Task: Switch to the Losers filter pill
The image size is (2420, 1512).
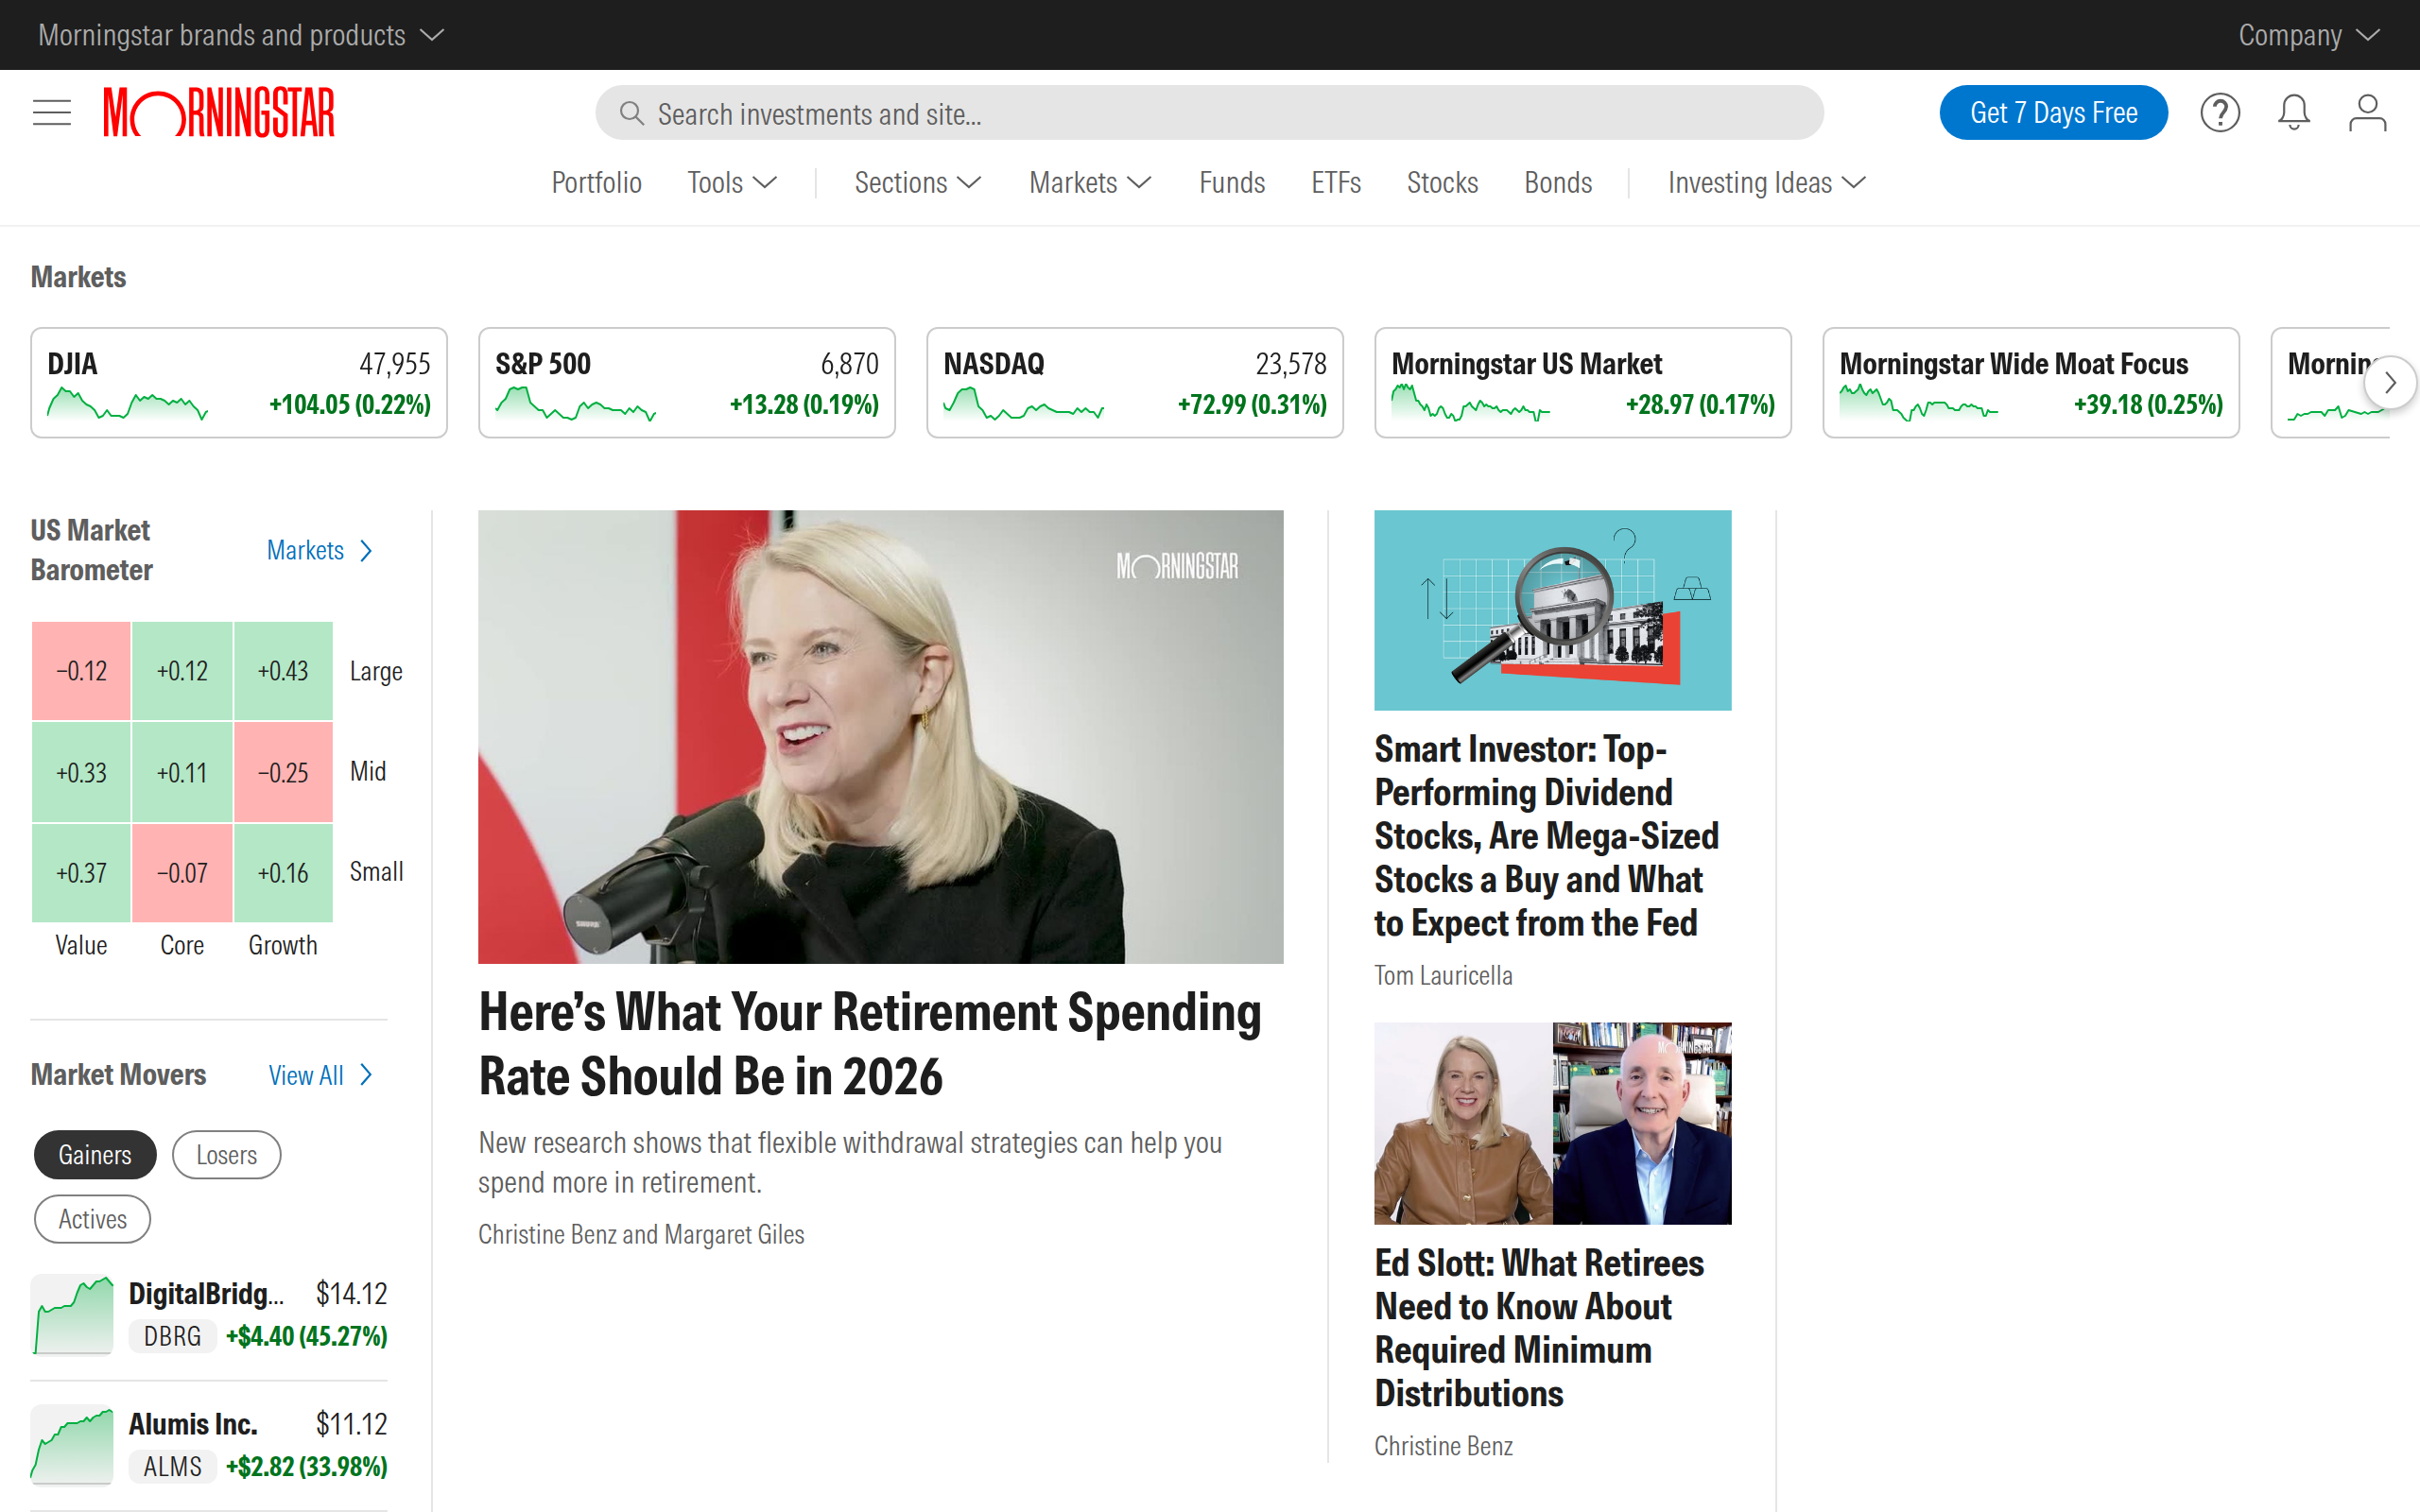Action: [226, 1155]
